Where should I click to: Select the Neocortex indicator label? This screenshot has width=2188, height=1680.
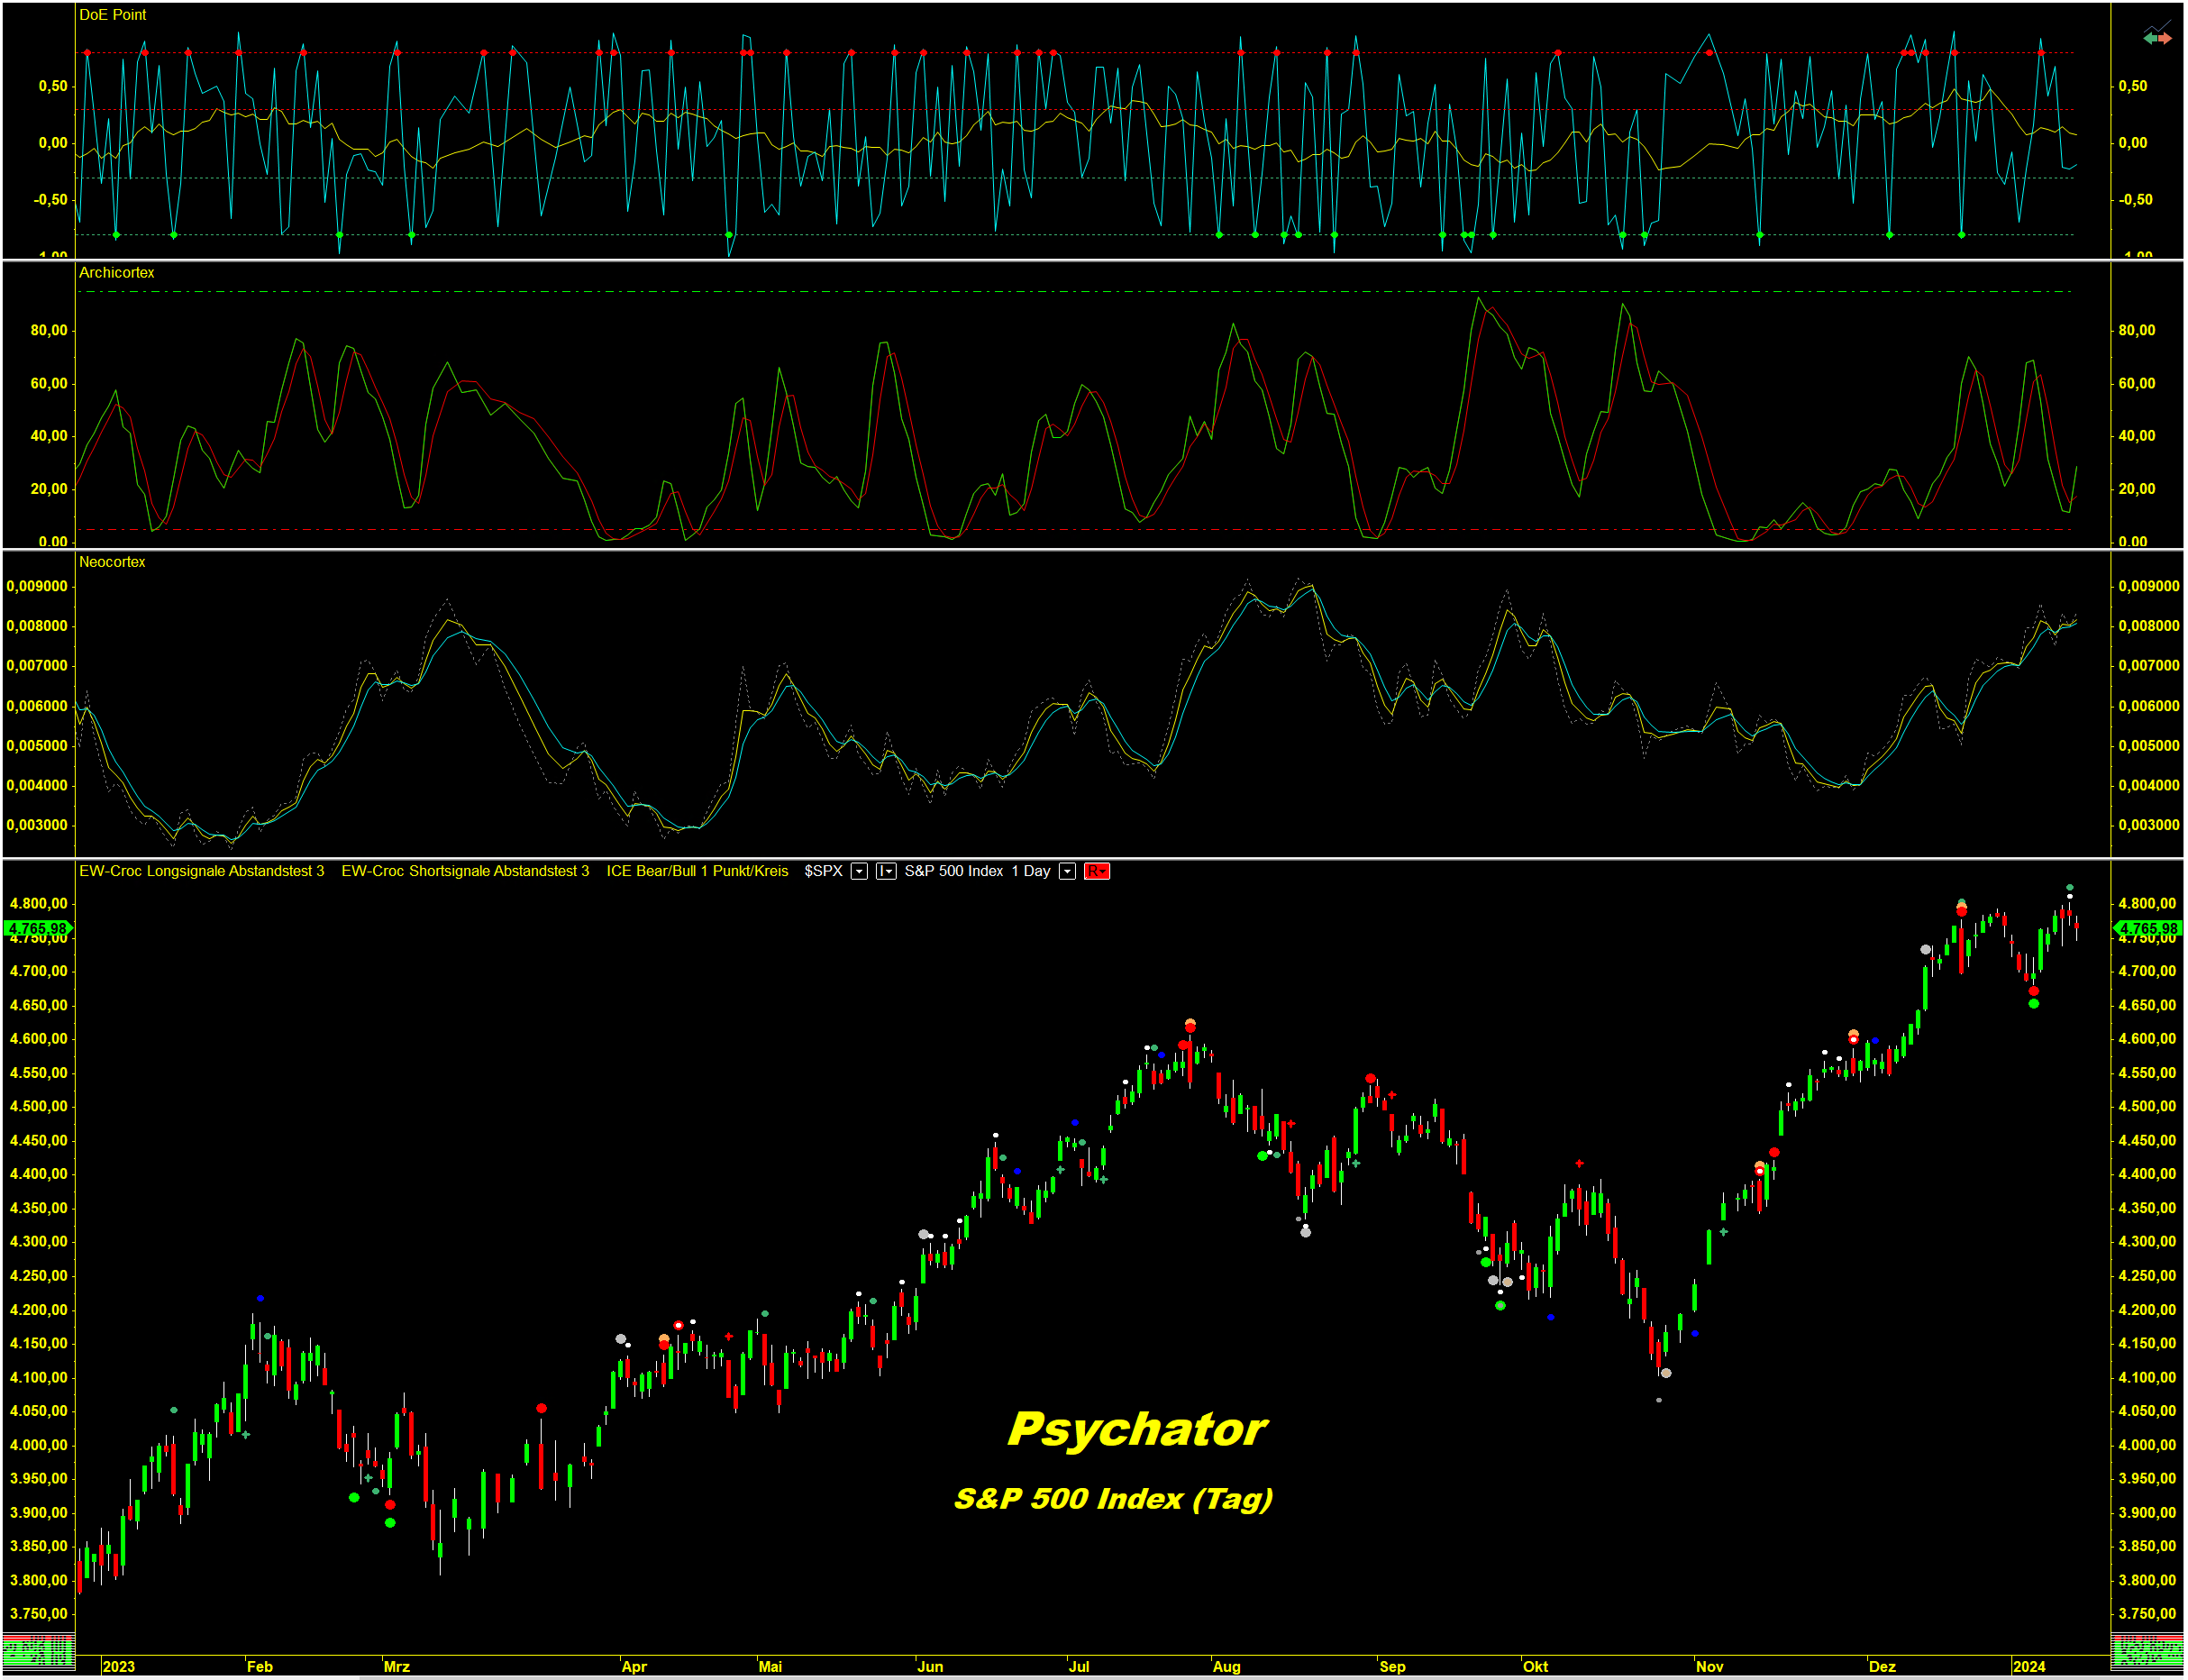click(x=112, y=562)
